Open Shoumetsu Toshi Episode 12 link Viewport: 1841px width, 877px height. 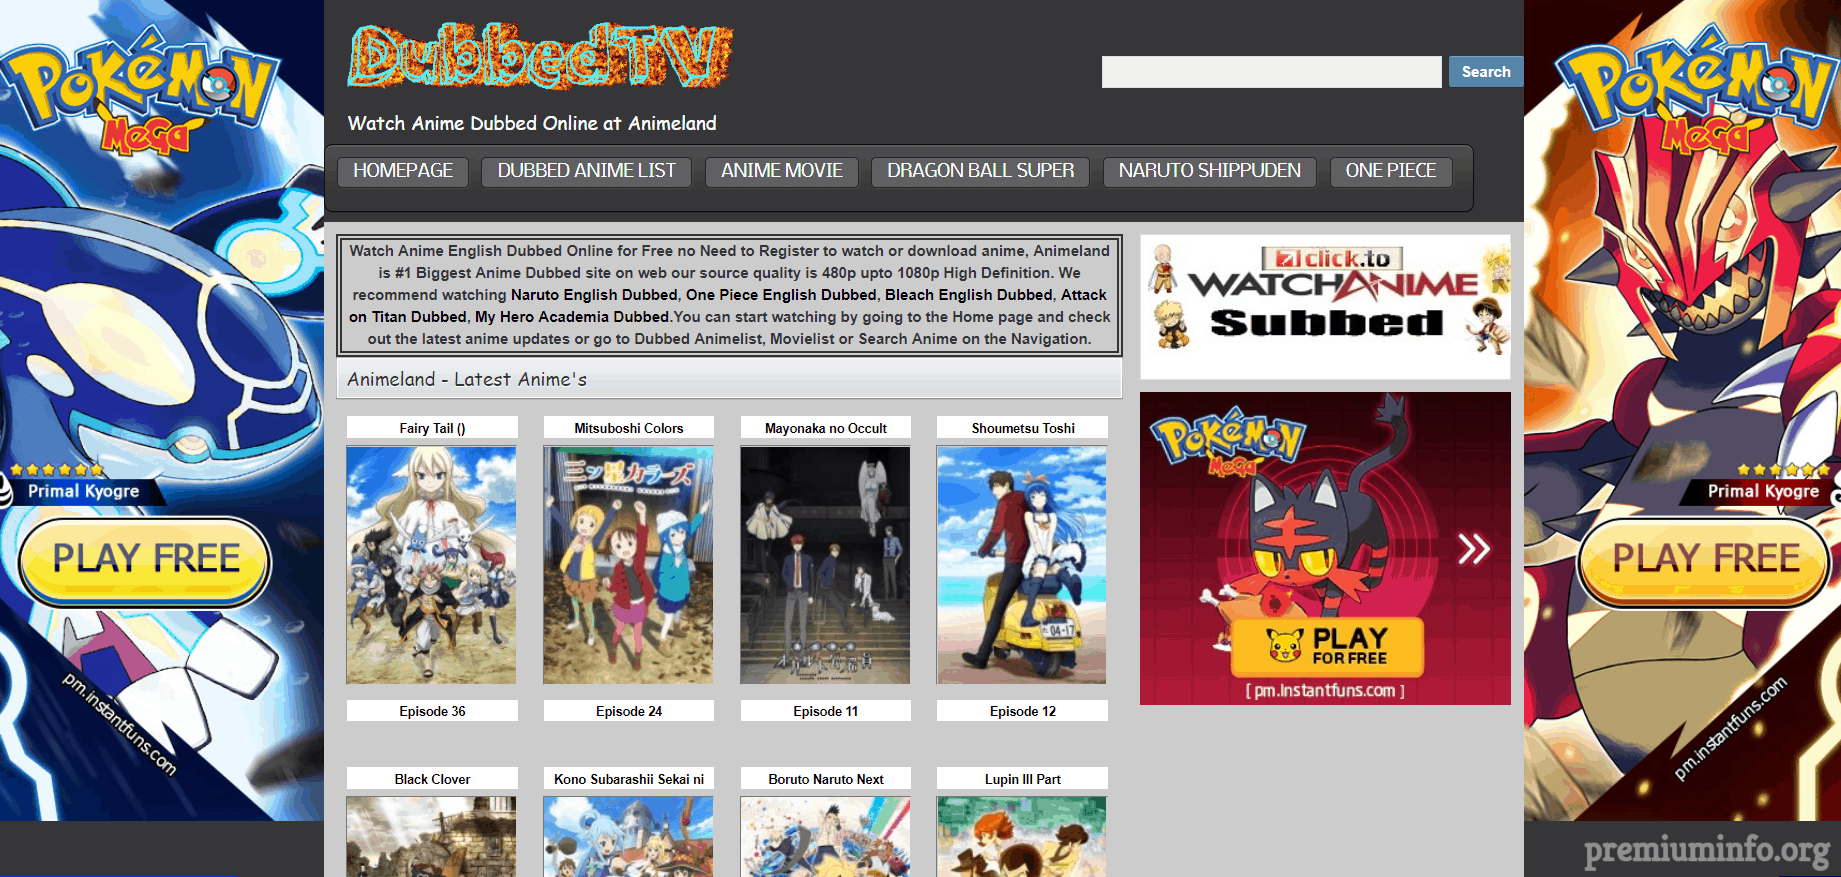pos(1022,711)
